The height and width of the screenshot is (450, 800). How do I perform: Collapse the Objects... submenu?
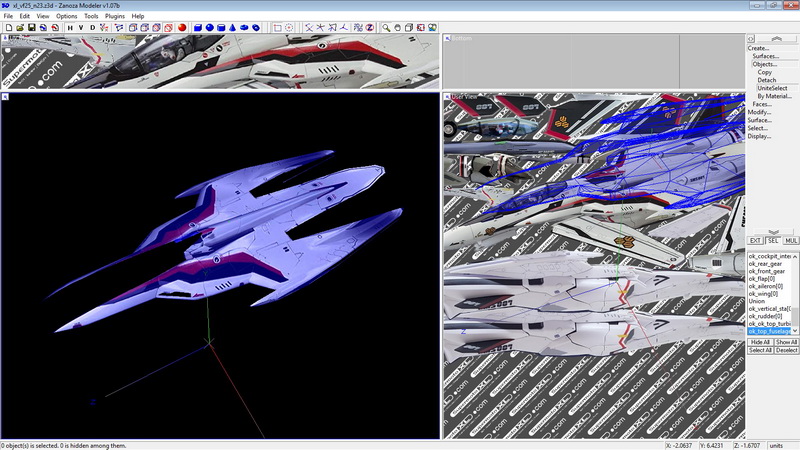[764, 64]
